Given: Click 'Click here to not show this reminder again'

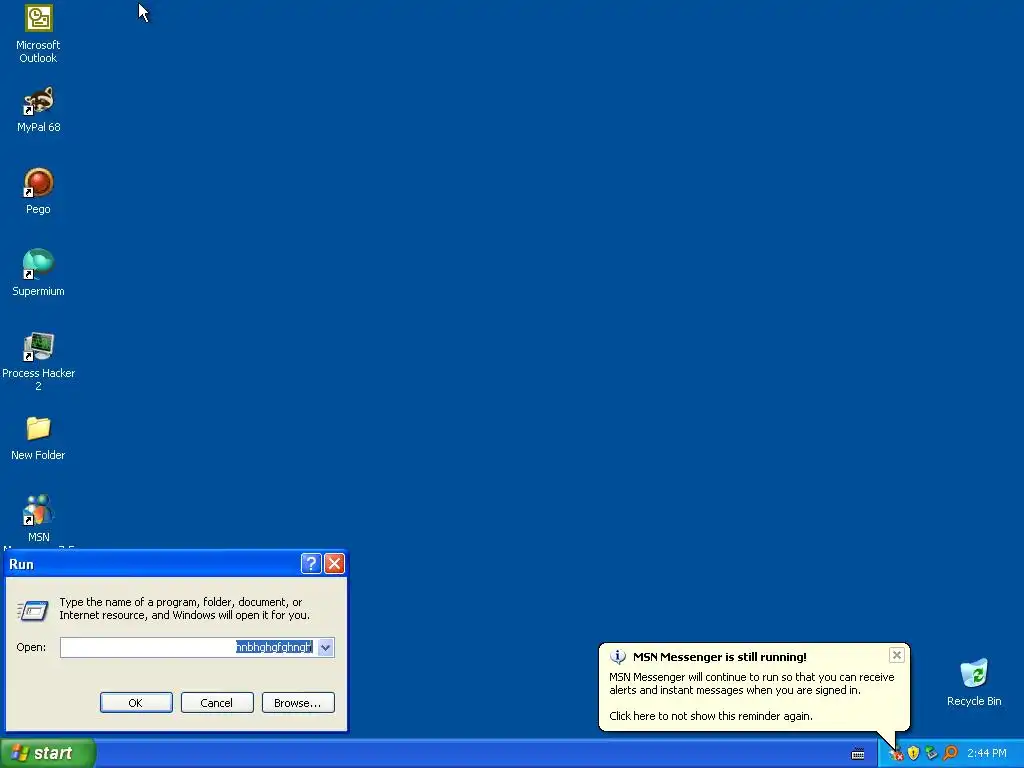Looking at the screenshot, I should tap(711, 716).
